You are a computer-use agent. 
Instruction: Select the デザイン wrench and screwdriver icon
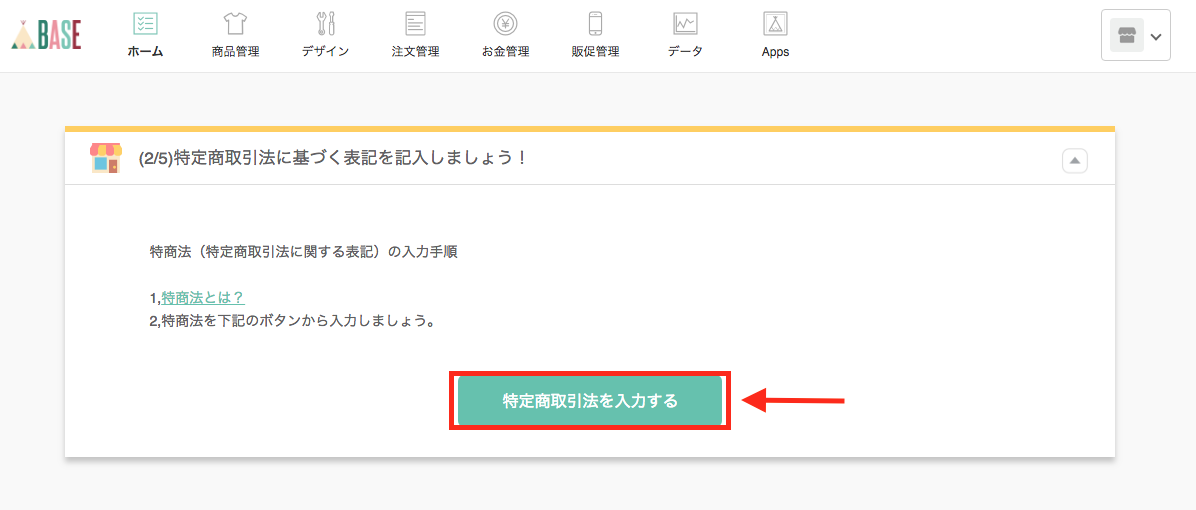click(x=325, y=24)
